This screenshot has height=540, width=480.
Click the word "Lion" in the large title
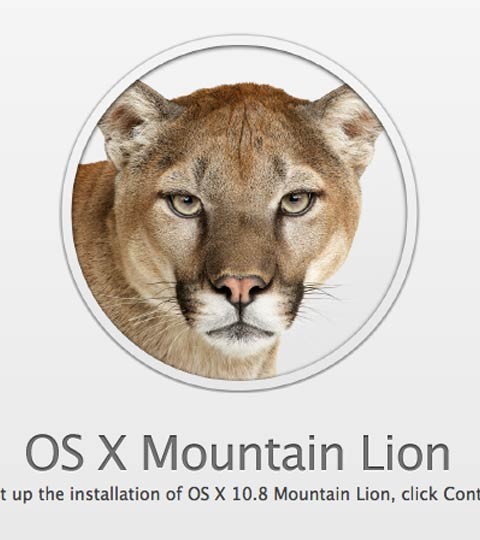[x=406, y=452]
